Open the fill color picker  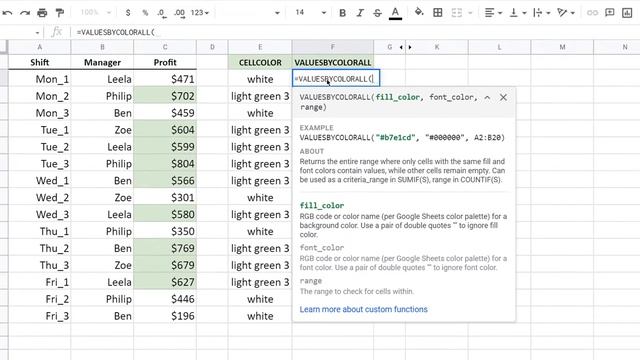click(x=419, y=12)
